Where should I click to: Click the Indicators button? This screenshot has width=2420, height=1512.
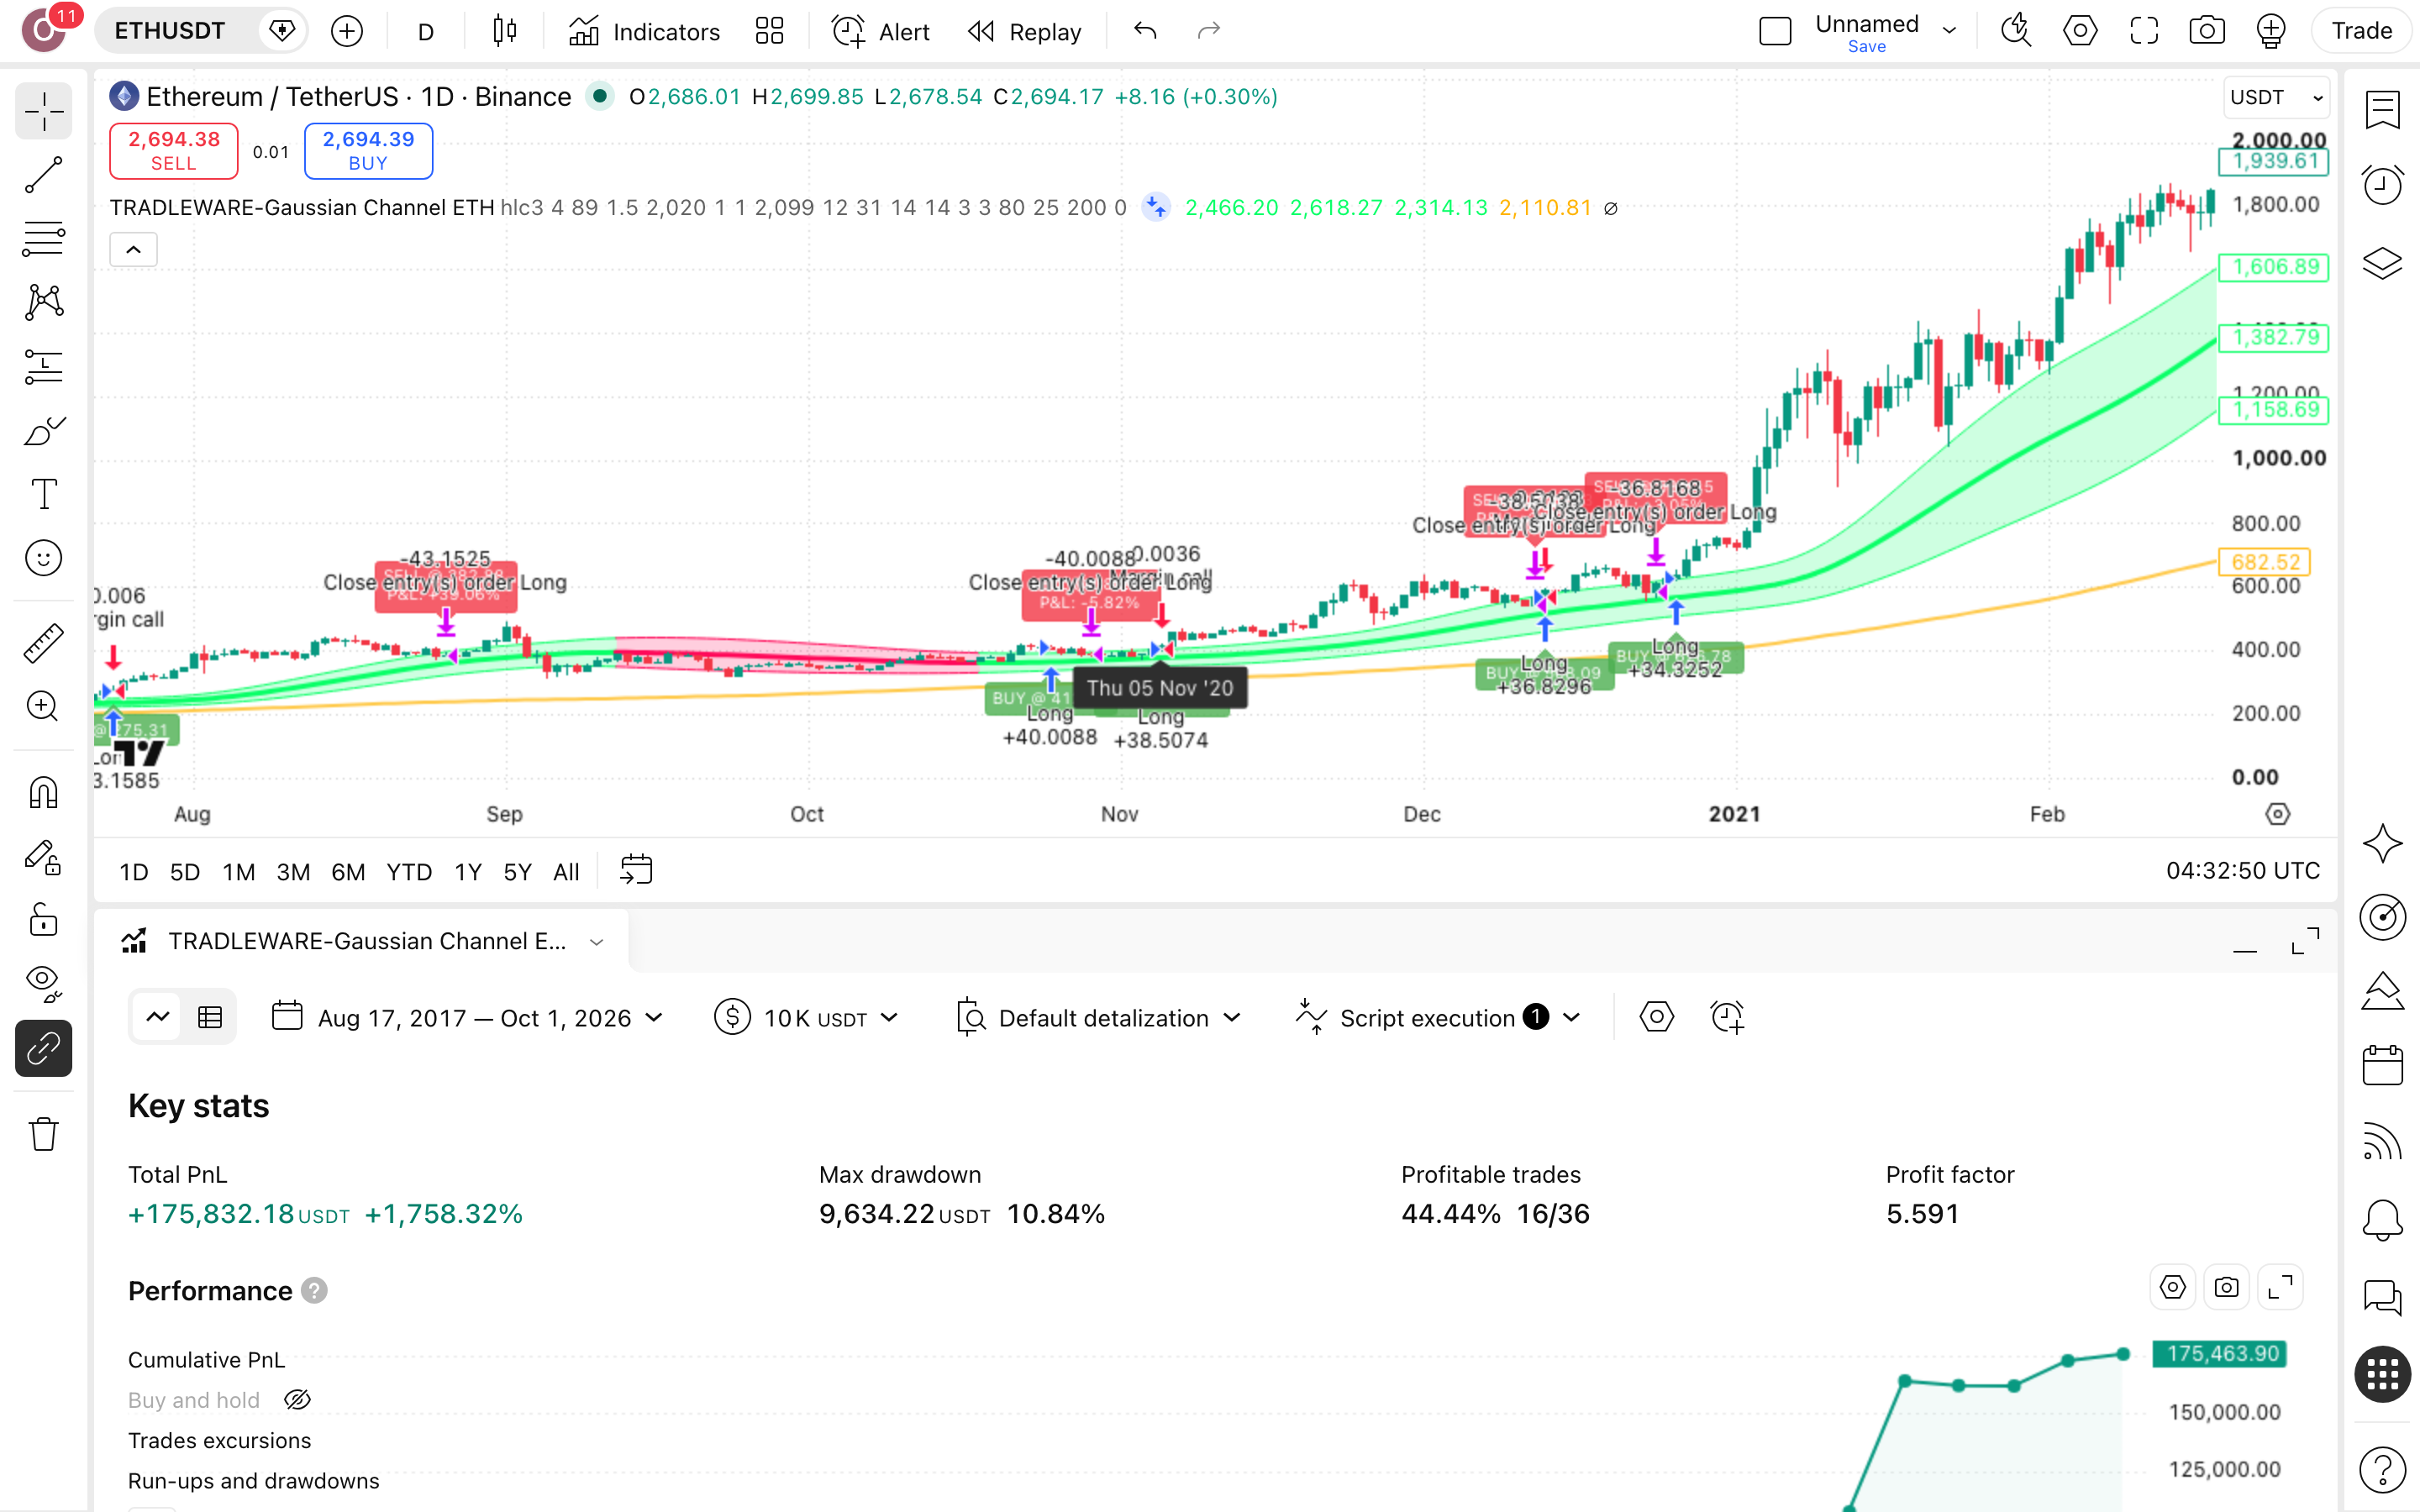tap(644, 31)
